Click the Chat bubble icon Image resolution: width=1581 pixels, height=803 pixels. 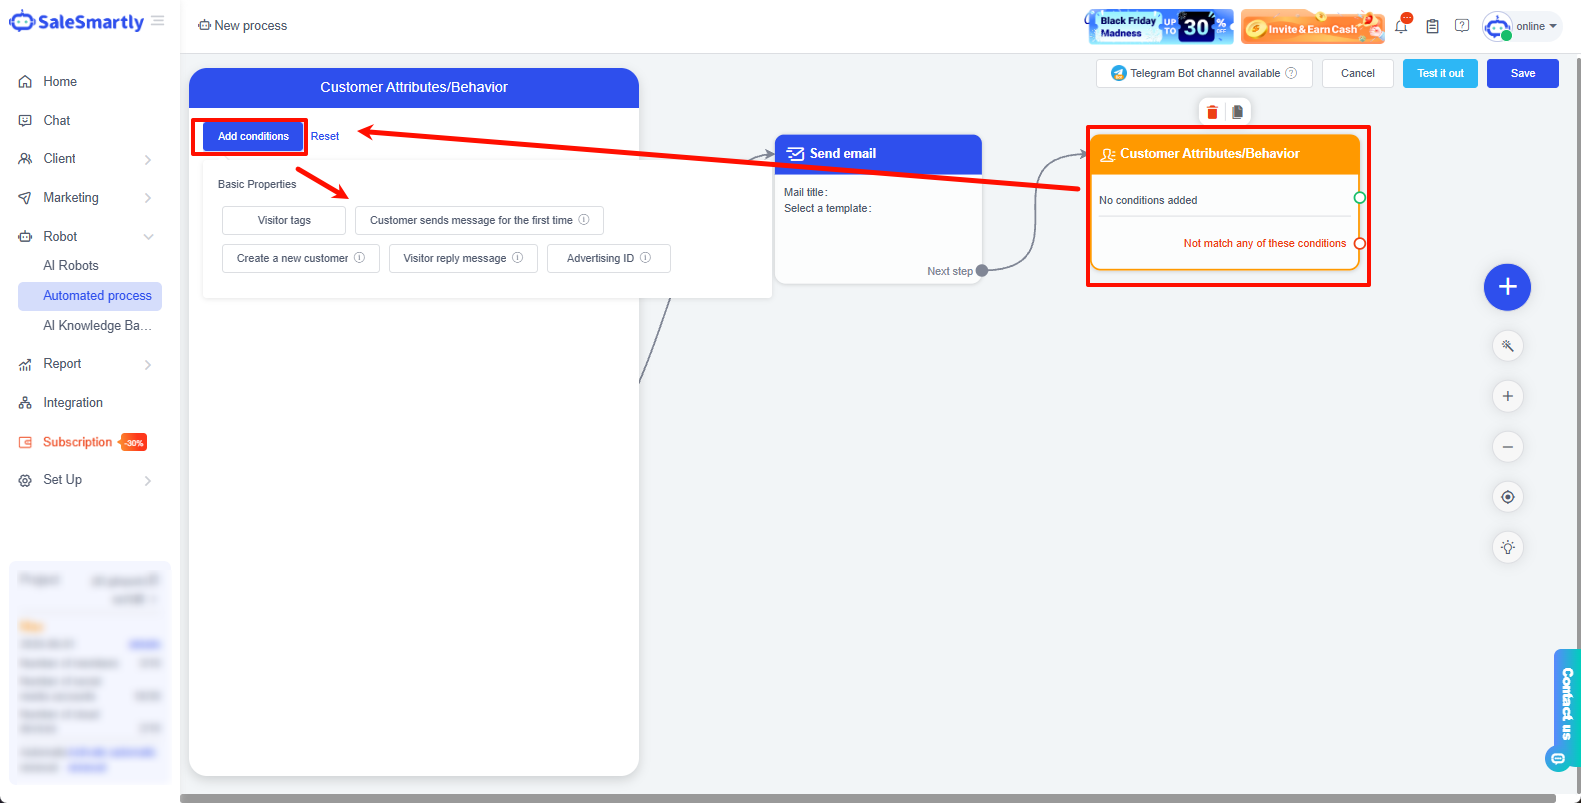[x=25, y=121]
